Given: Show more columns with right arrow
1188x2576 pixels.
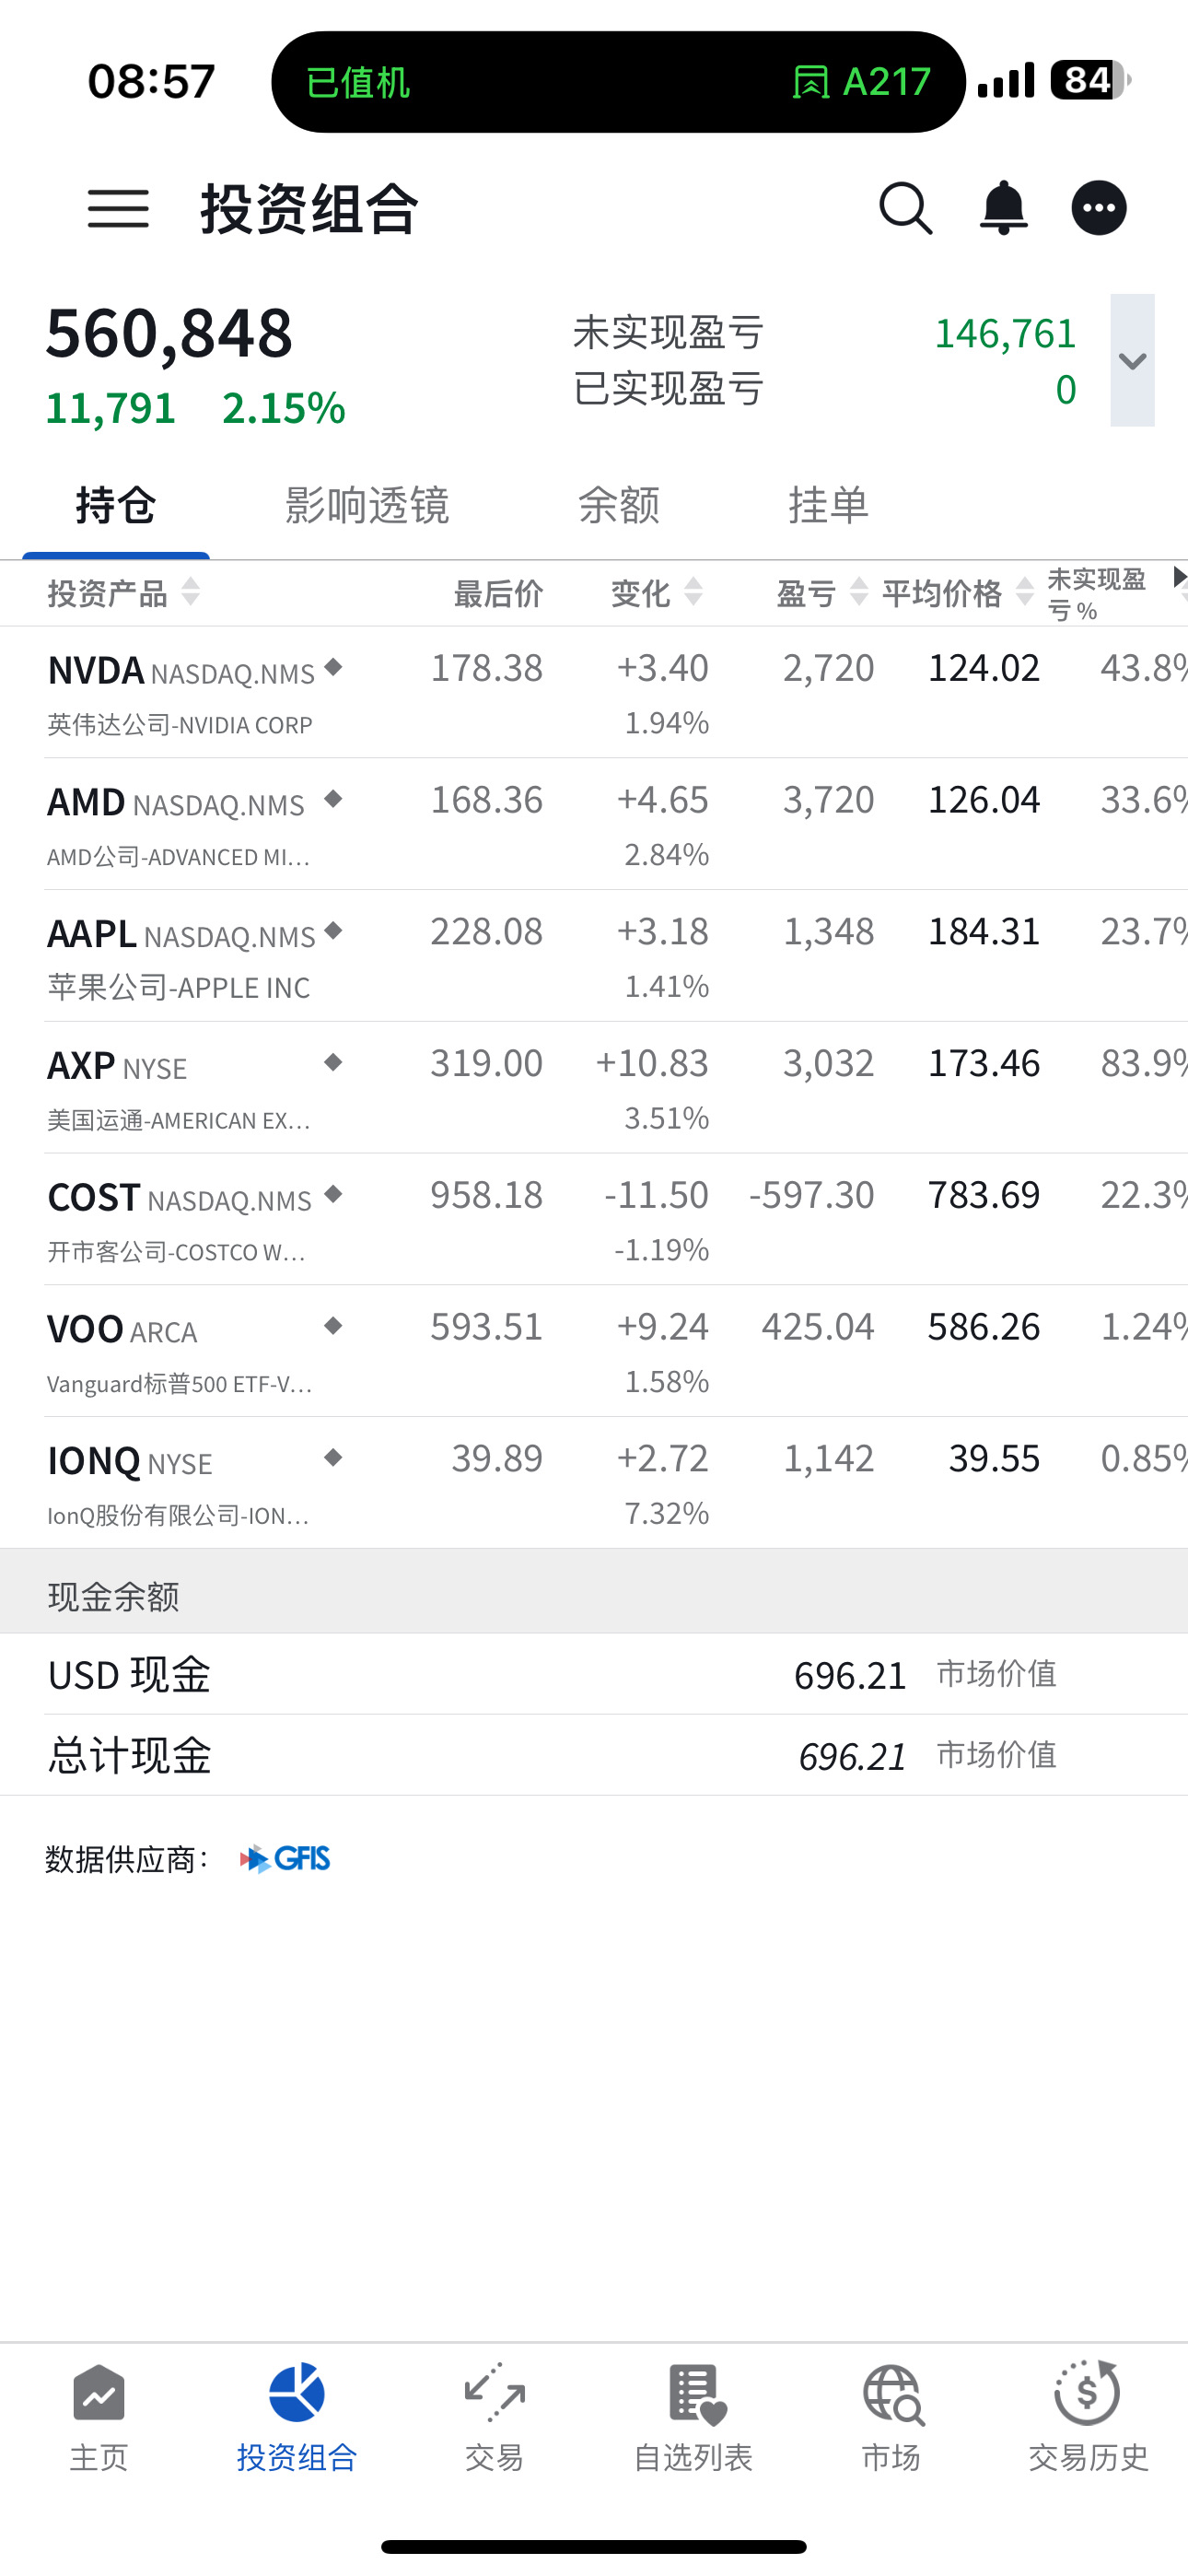Looking at the screenshot, I should (1179, 578).
